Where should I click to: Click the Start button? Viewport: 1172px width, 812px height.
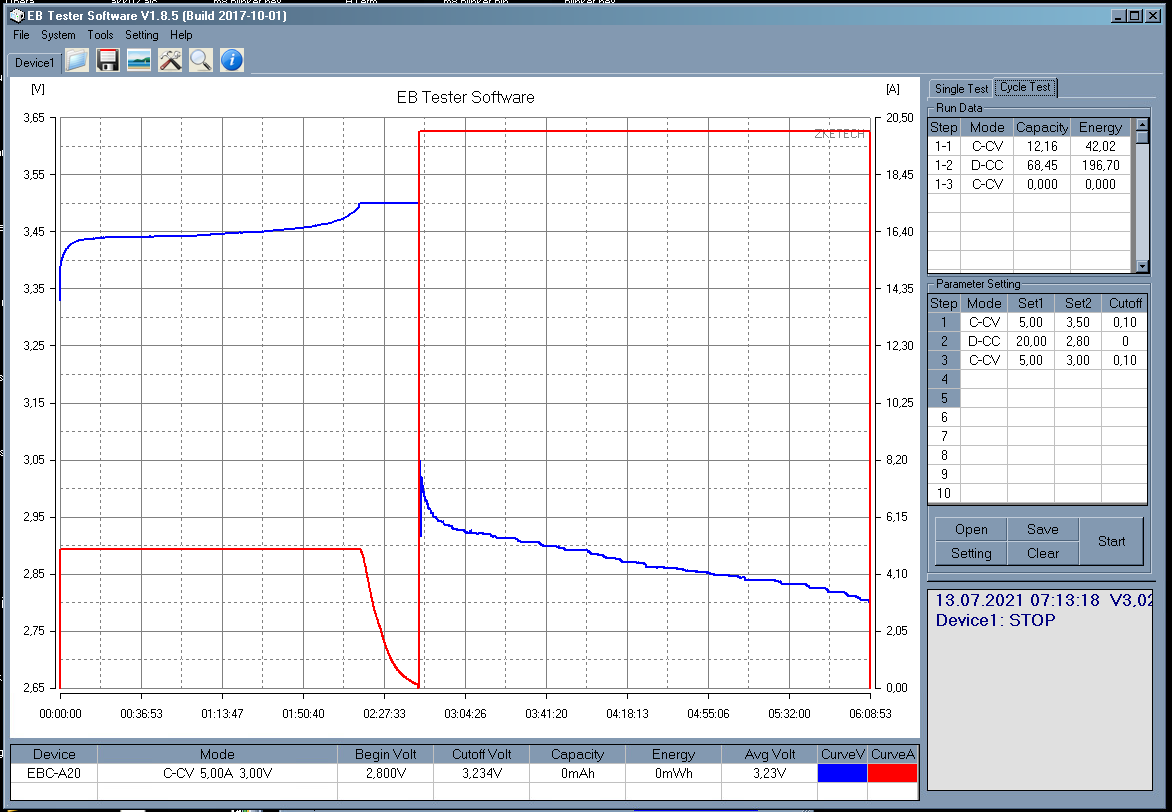click(x=1111, y=541)
